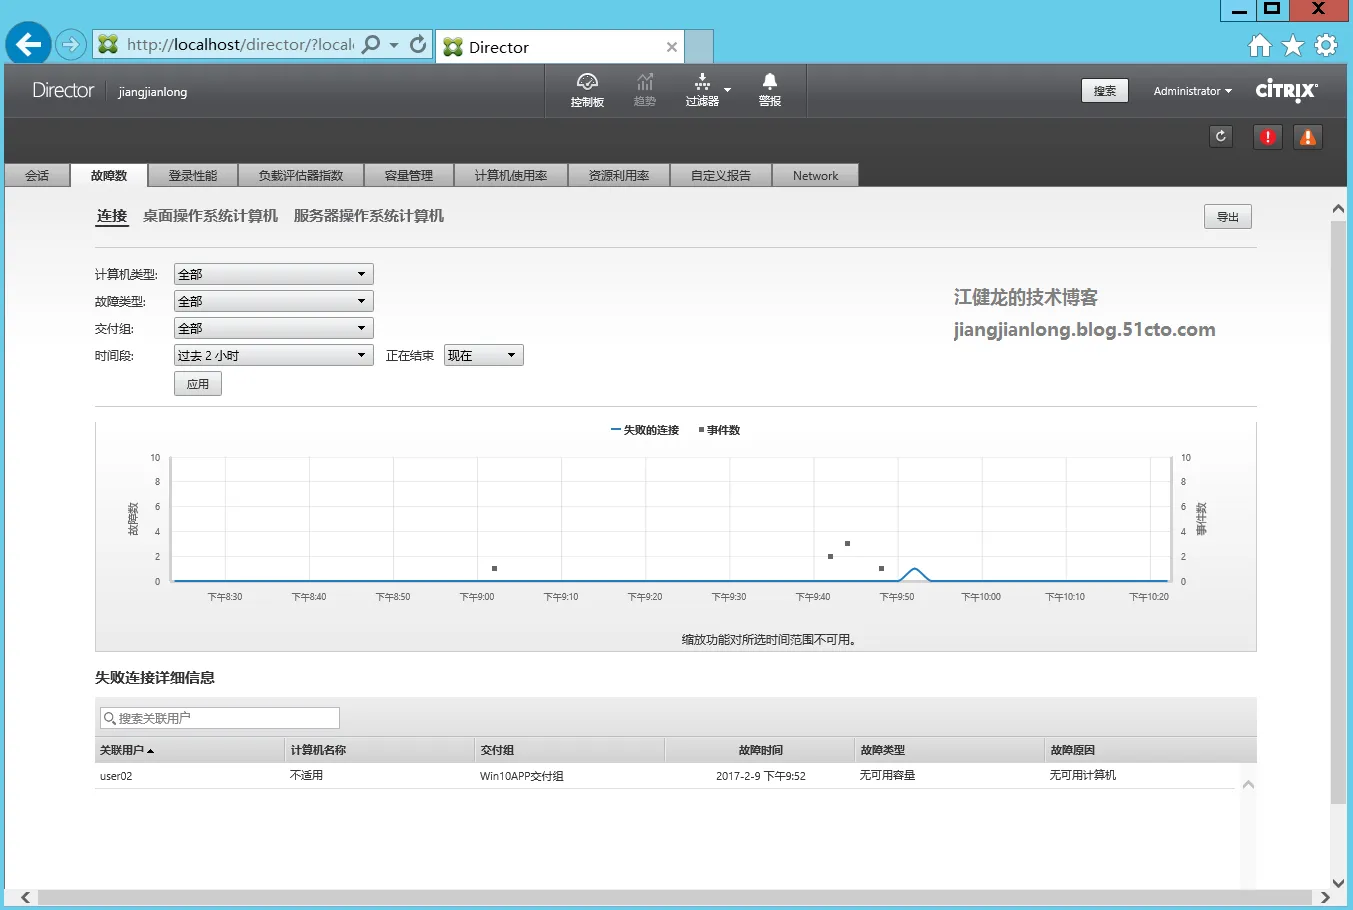Image resolution: width=1353 pixels, height=910 pixels.
Task: Open browser tools gear icon
Action: pyautogui.click(x=1326, y=45)
